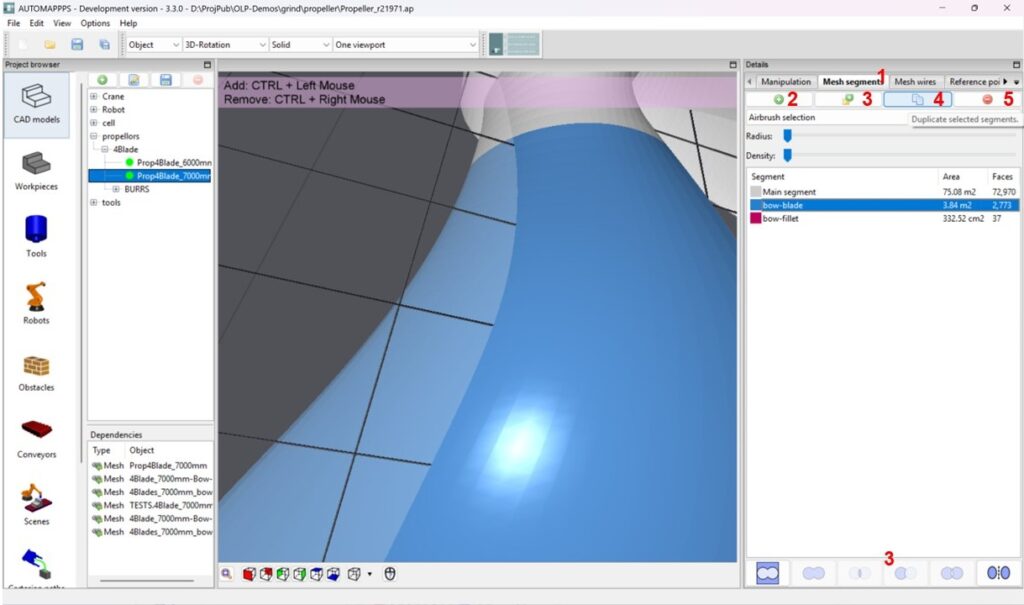Switch to the Mesh wires tab
The height and width of the screenshot is (605, 1024).
pyautogui.click(x=914, y=82)
